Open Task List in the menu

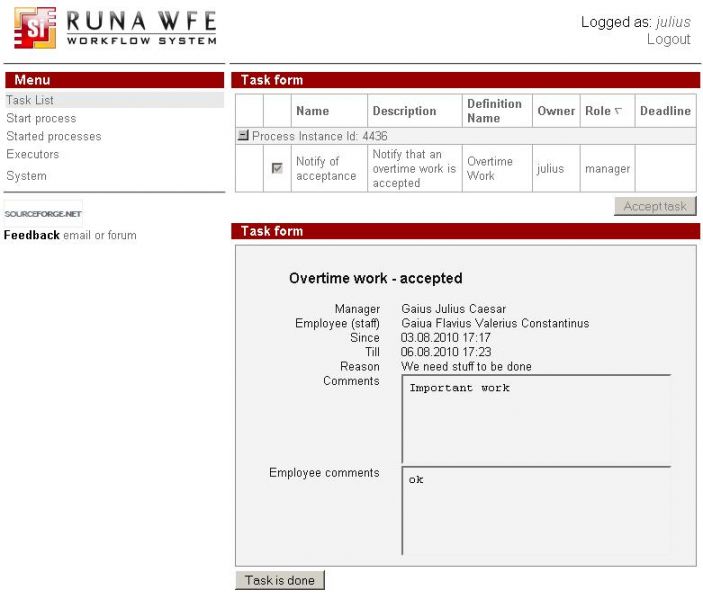30,100
